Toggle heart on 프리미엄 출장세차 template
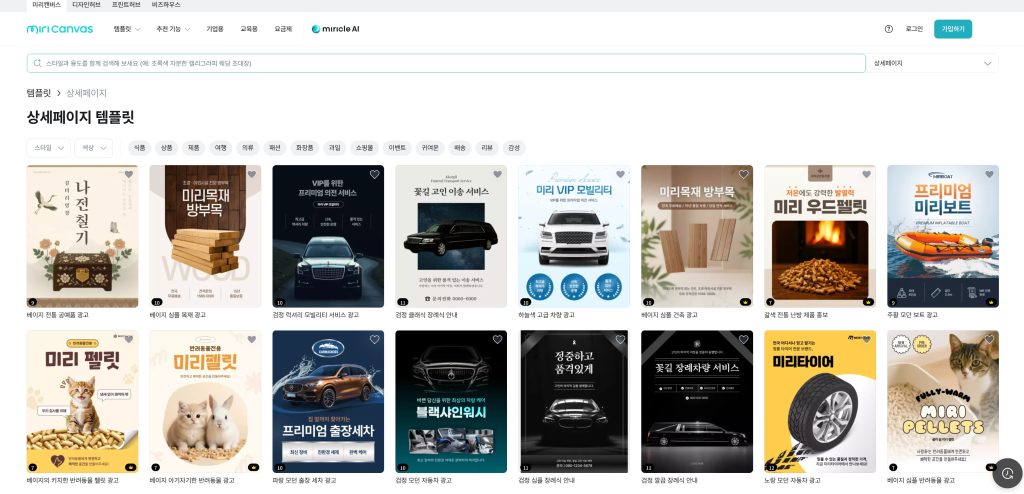 tap(375, 340)
